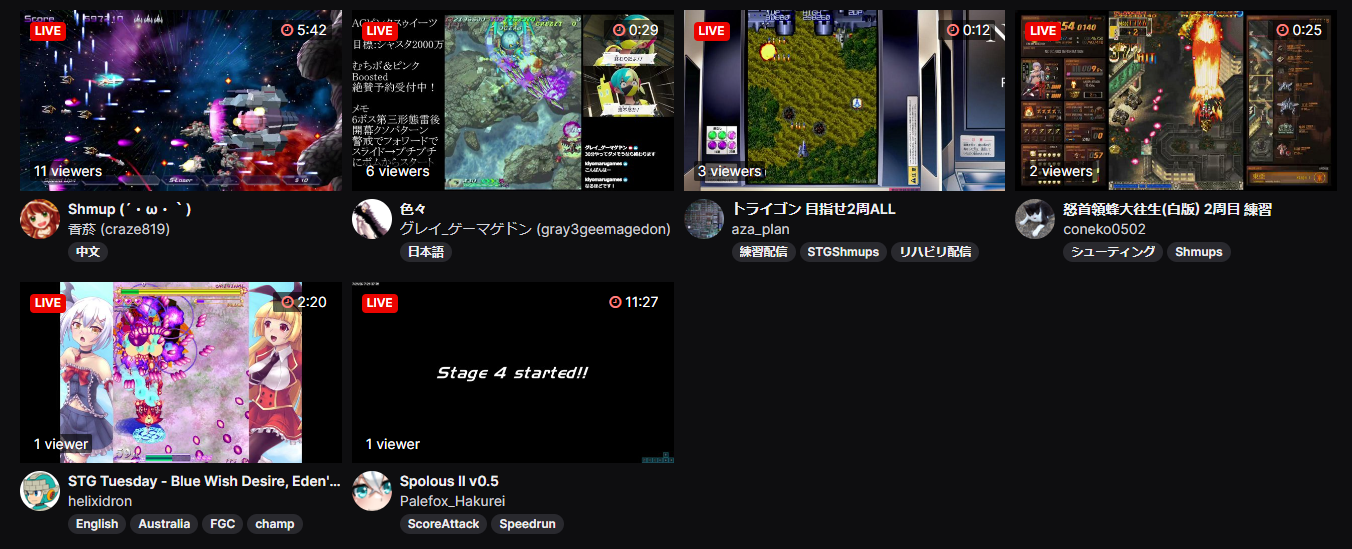Visit channel name 'グレイ_ゲーマゲドン (gray3geemagedon)'
The height and width of the screenshot is (549, 1352).
click(535, 229)
